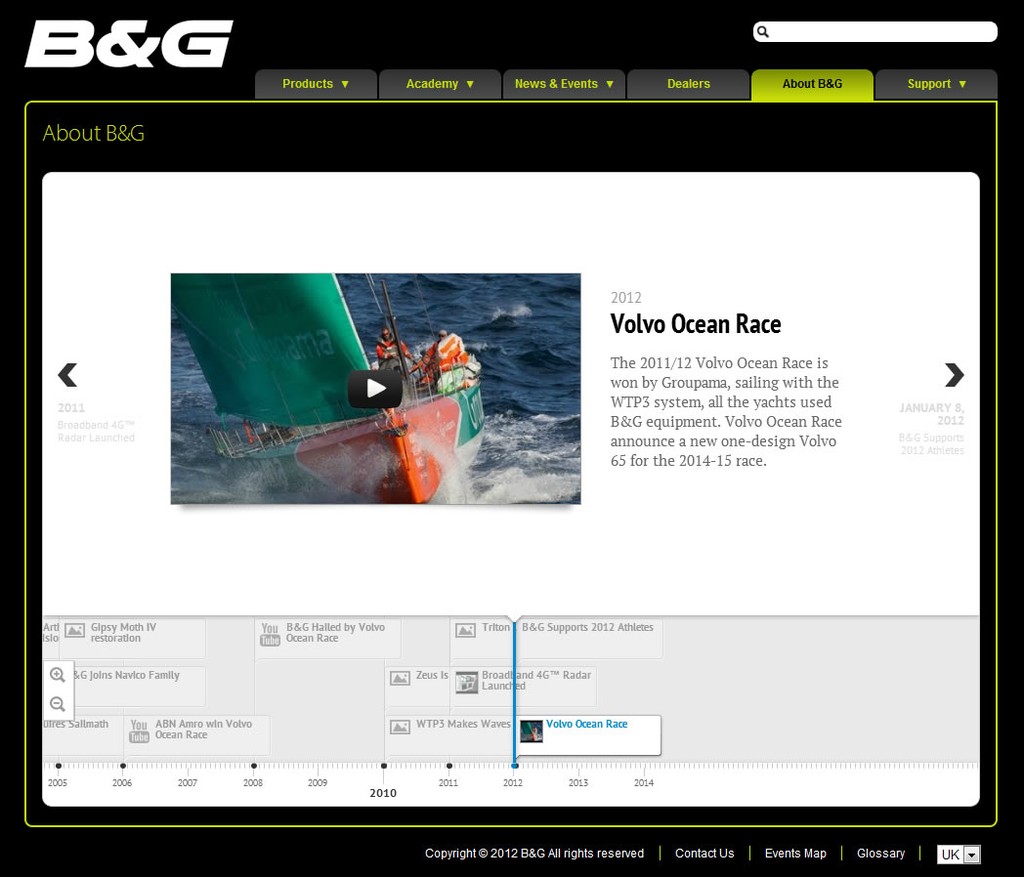Click the 2012 timeline marker dot
This screenshot has width=1024, height=877.
pyautogui.click(x=515, y=765)
